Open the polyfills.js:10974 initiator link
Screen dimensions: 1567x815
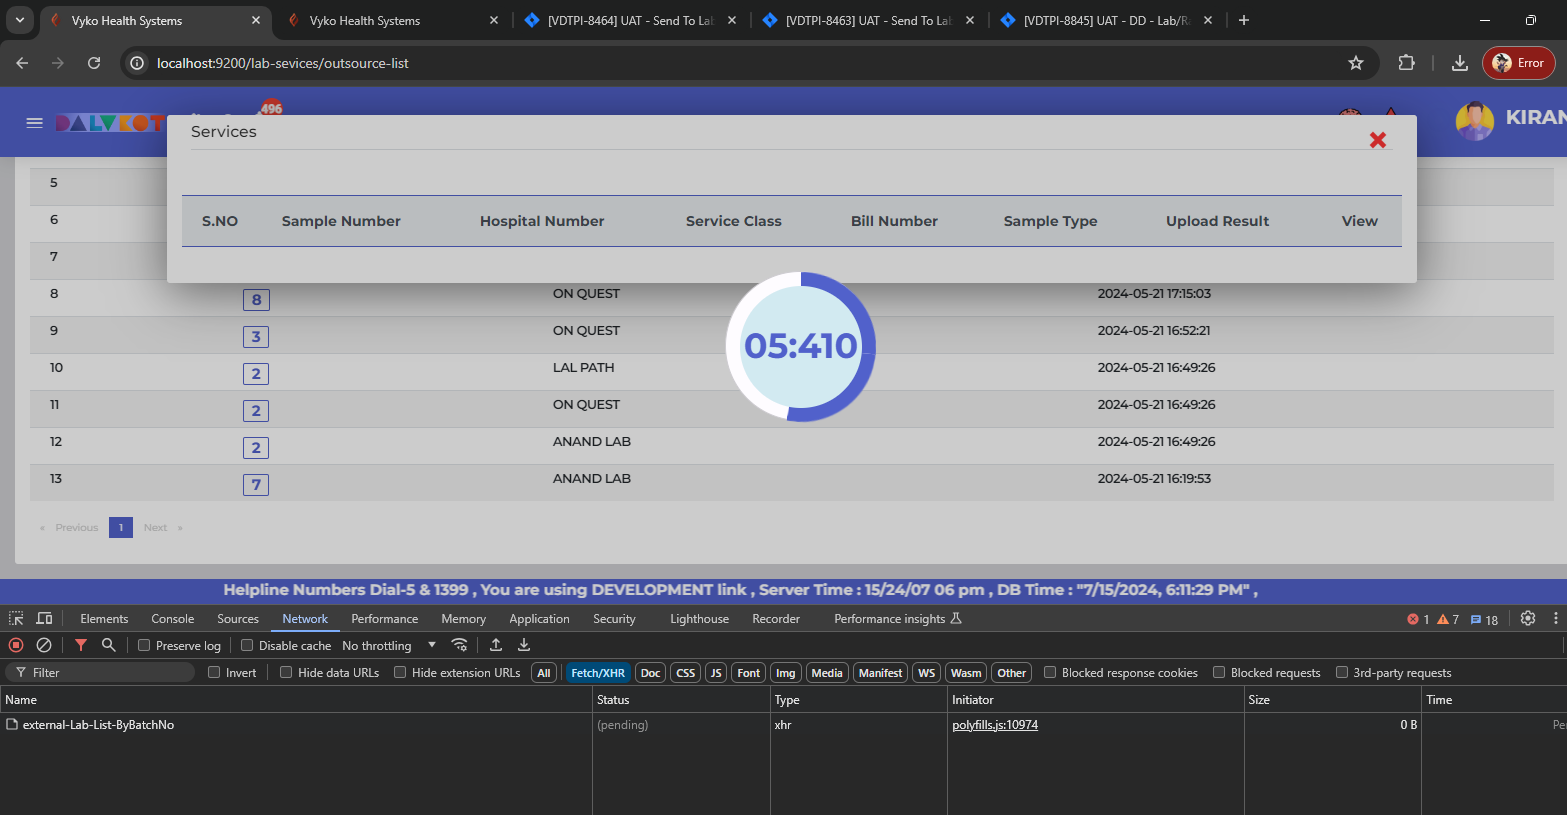[x=994, y=725]
